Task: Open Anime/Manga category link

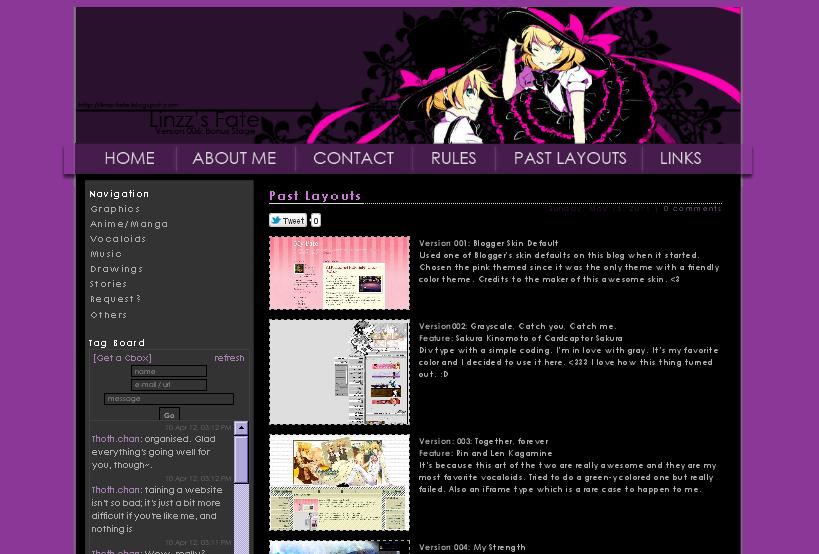Action: click(129, 224)
